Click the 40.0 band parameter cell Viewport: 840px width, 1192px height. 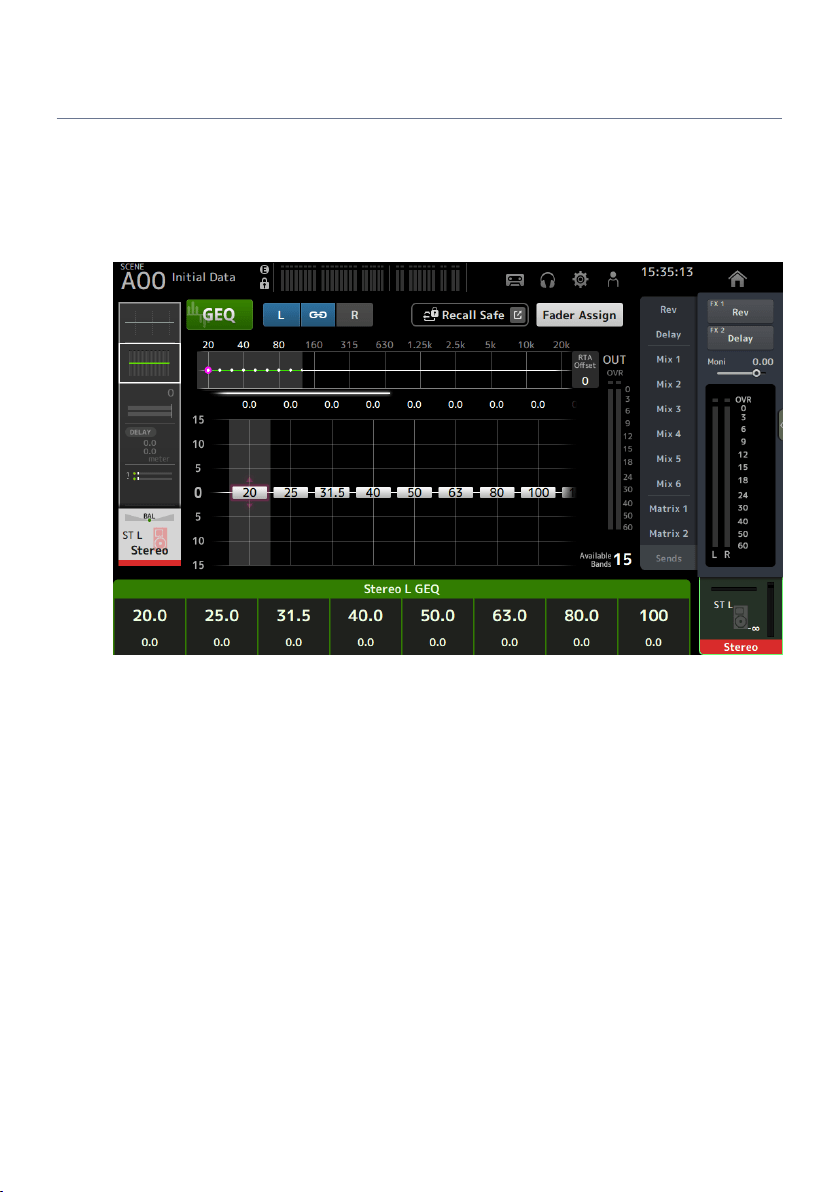pos(366,626)
